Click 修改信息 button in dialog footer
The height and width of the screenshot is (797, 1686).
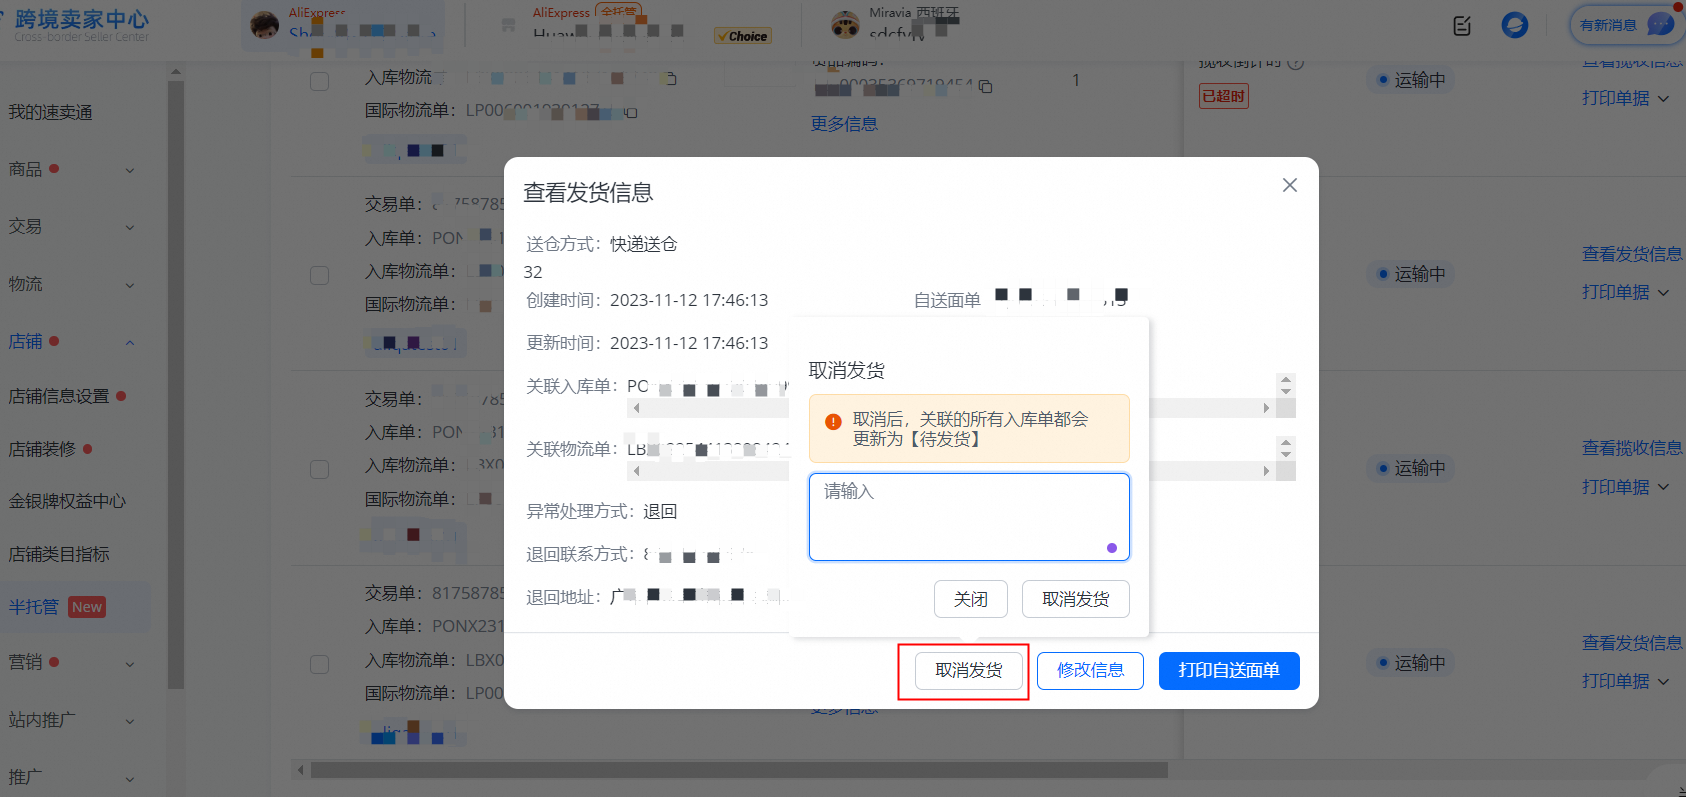pos(1090,671)
